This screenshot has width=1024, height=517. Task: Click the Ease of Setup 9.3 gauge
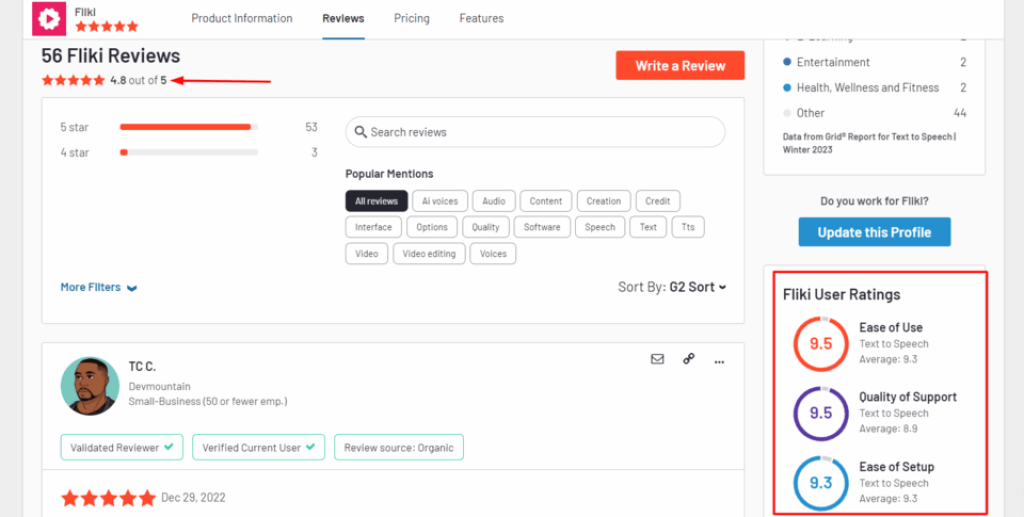(x=821, y=483)
